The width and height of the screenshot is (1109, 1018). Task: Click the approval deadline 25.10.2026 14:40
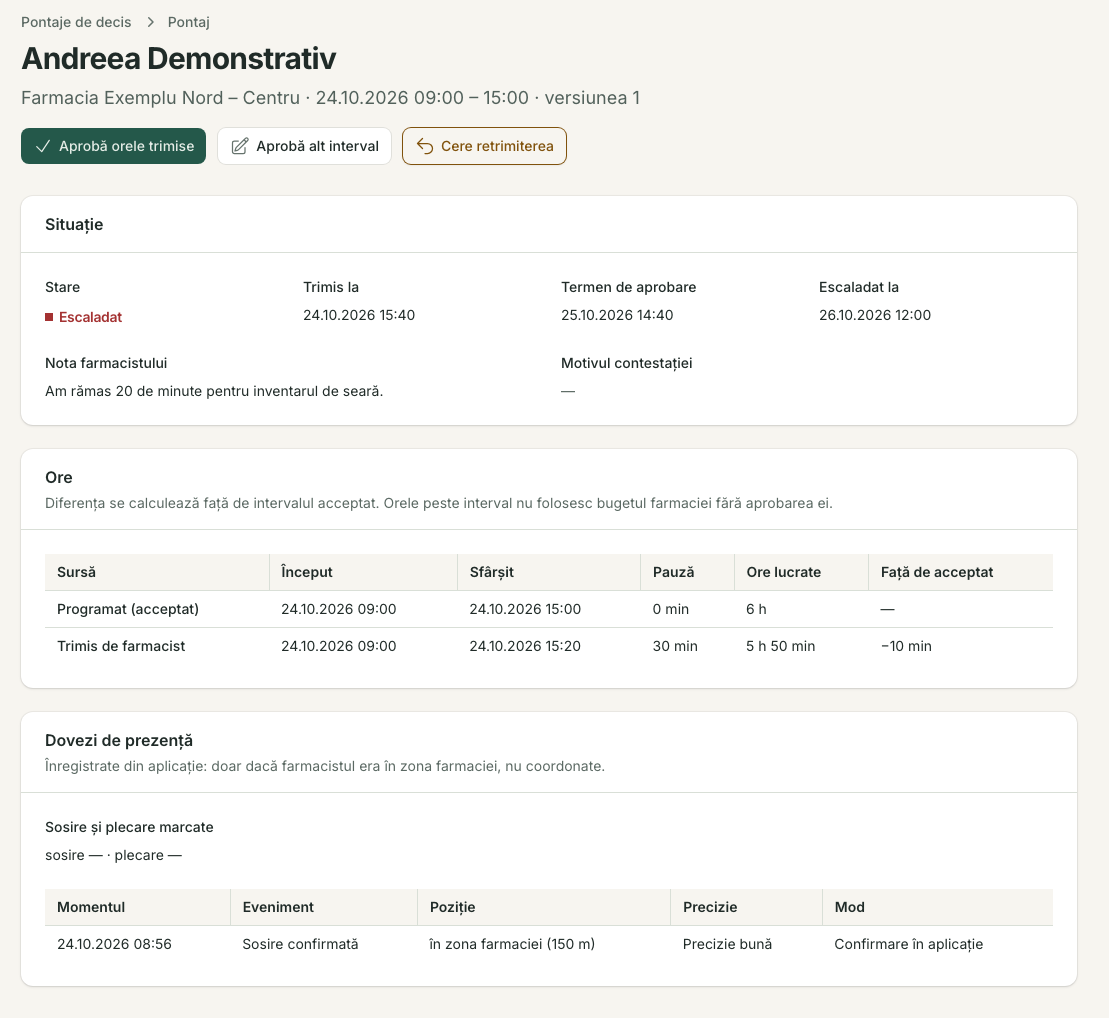pos(617,316)
